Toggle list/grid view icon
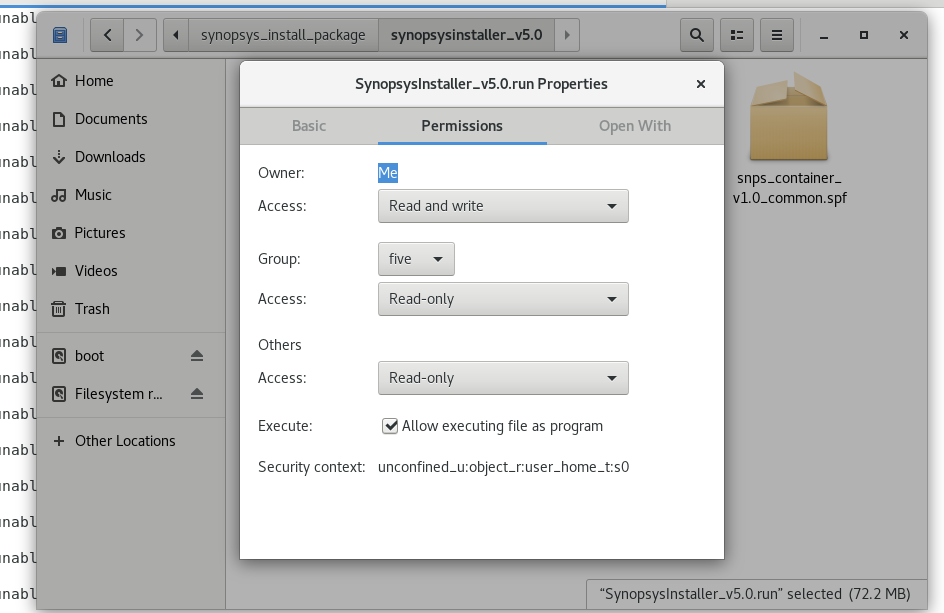The image size is (944, 613). click(x=737, y=35)
